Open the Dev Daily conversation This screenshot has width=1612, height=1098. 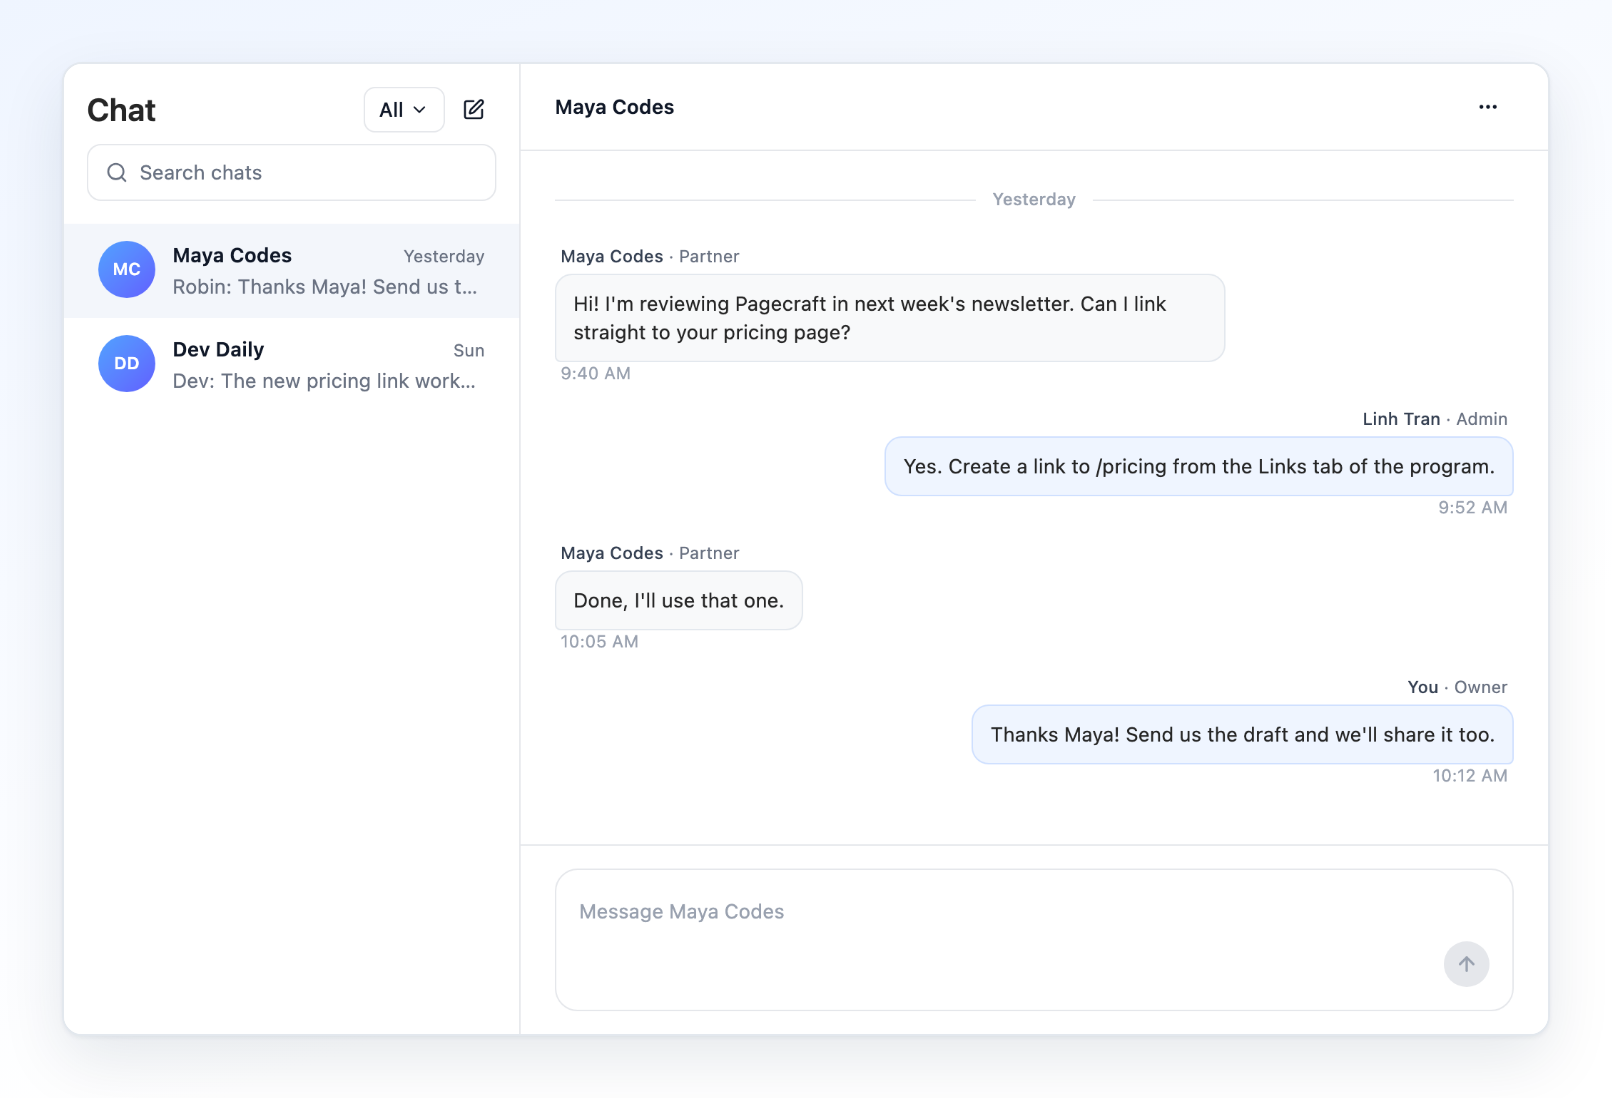click(x=292, y=365)
